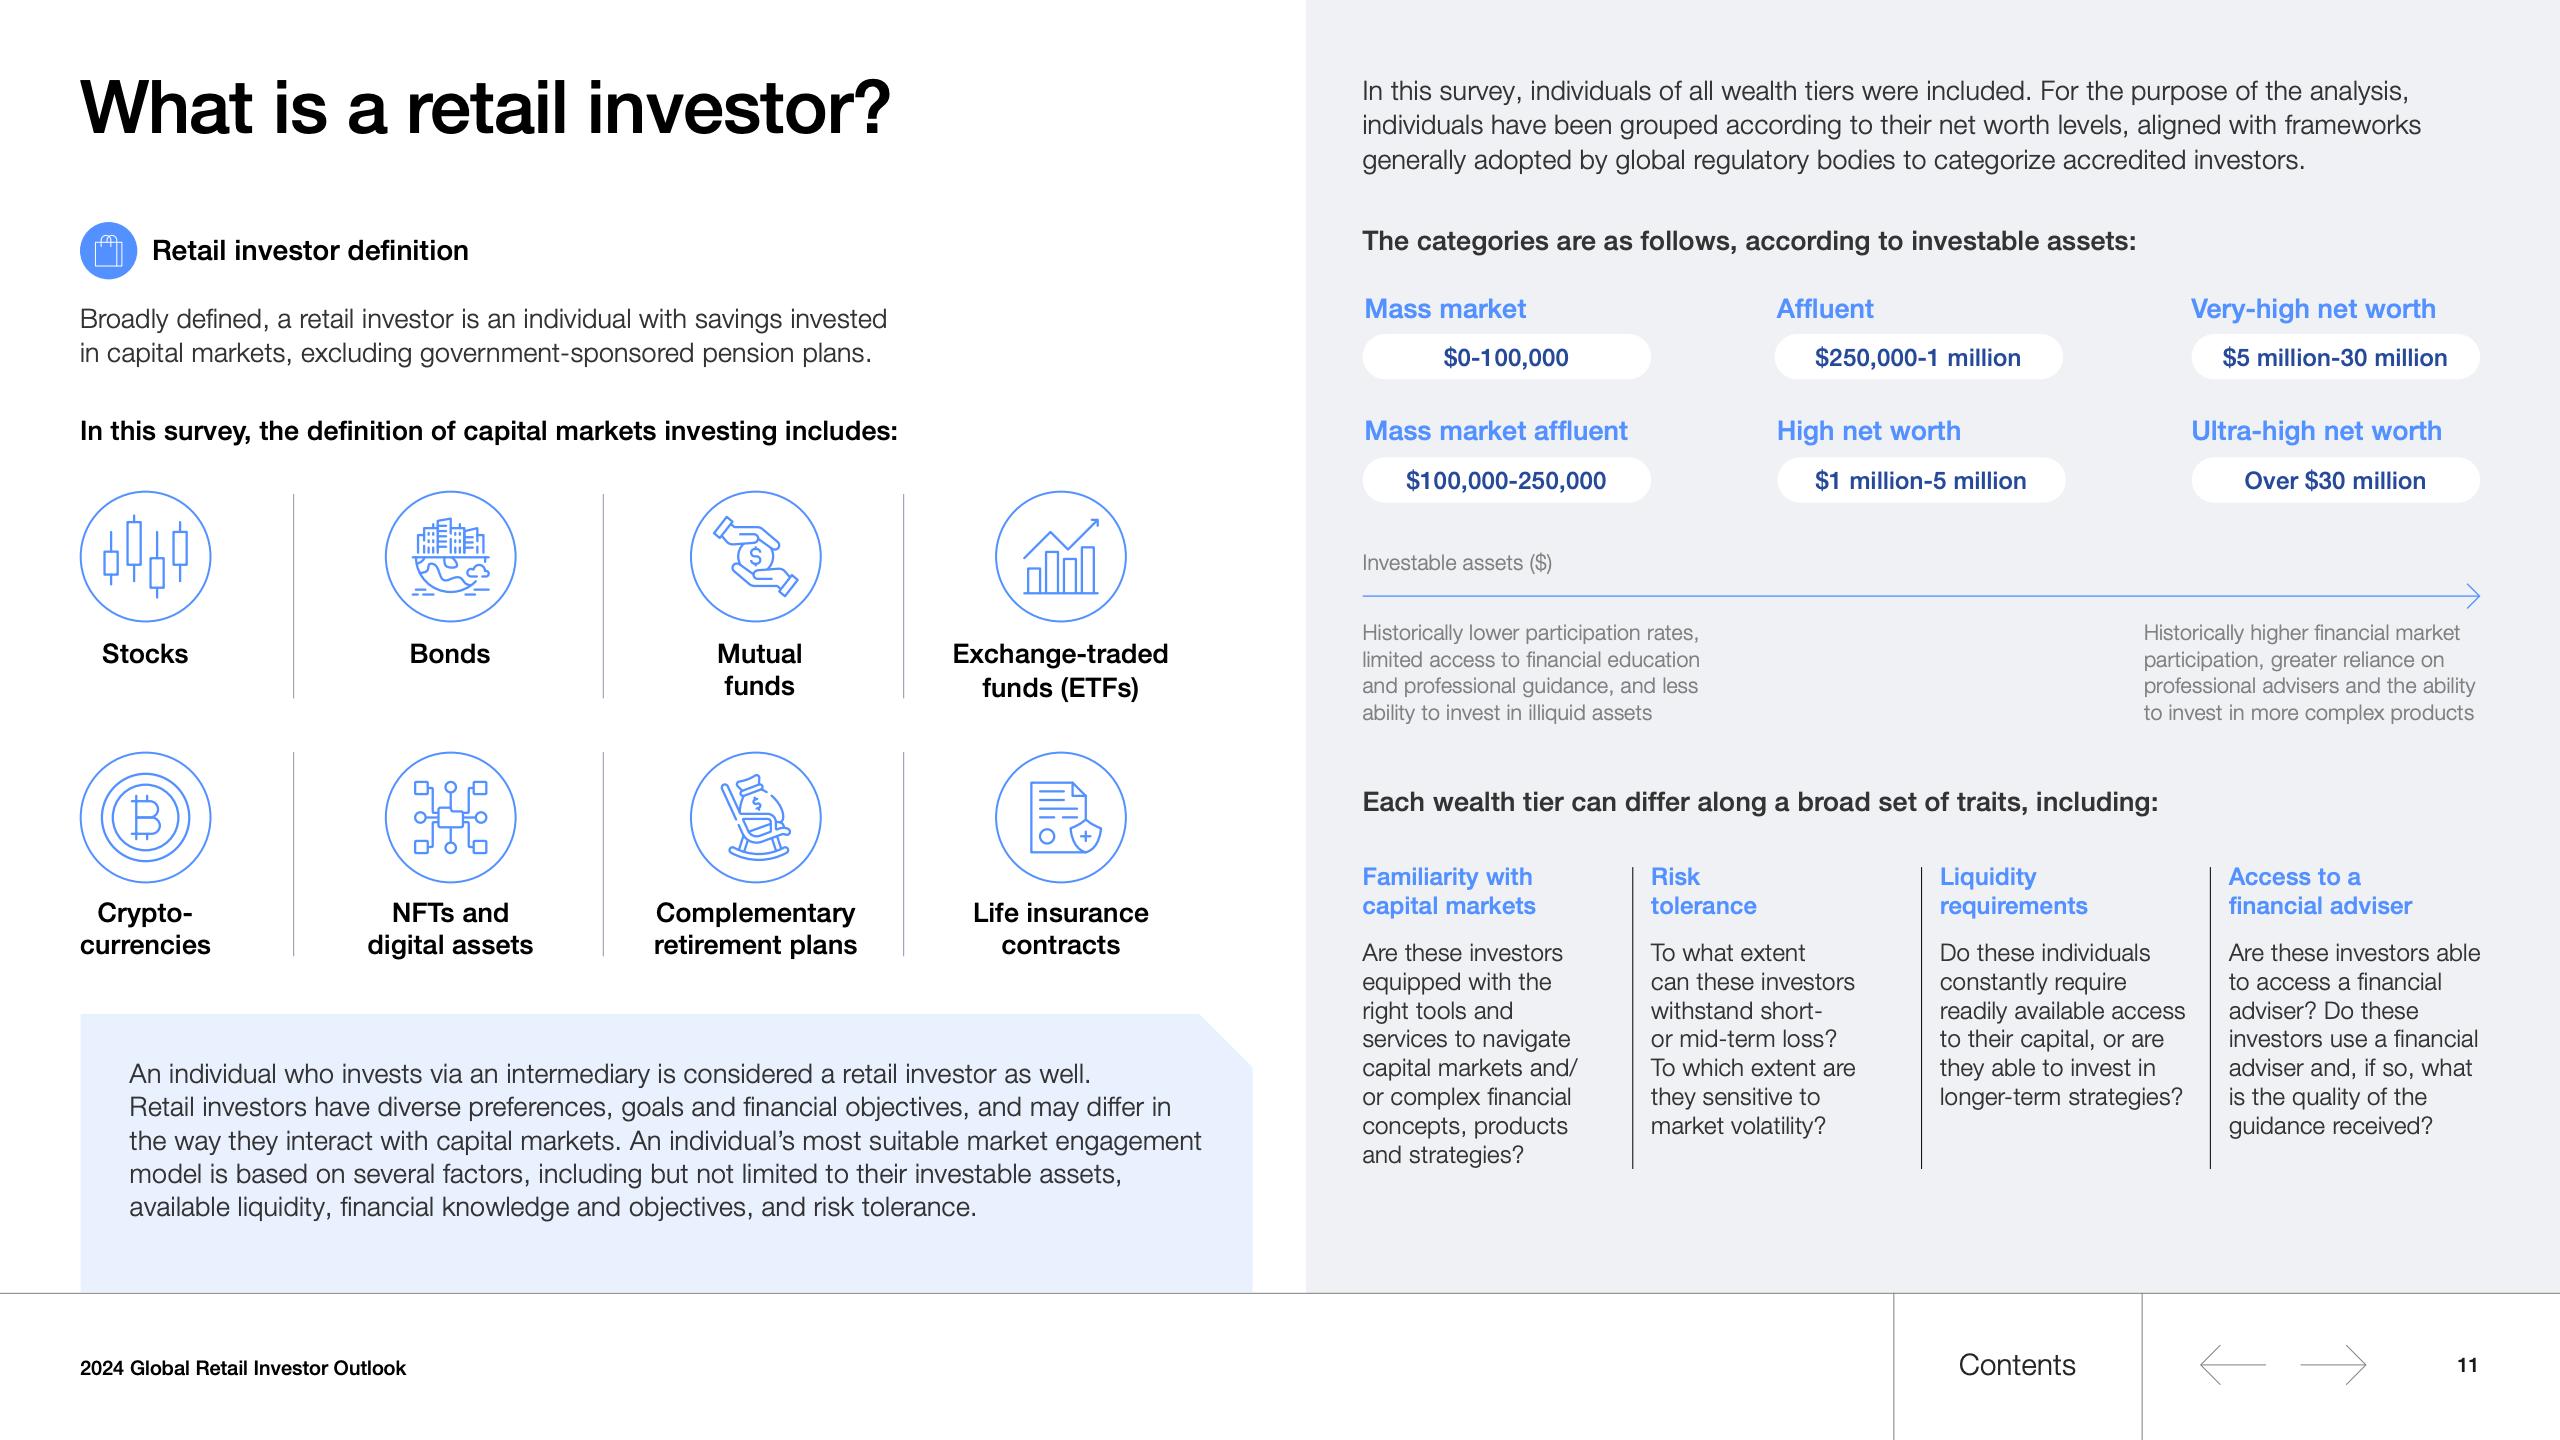2560x1440 pixels.
Task: Click the Over $30 million pill
Action: [2335, 480]
